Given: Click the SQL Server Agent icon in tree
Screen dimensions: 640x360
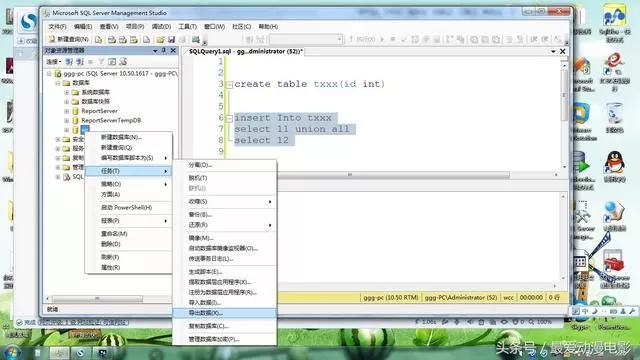Looking at the screenshot, I should tap(67, 177).
